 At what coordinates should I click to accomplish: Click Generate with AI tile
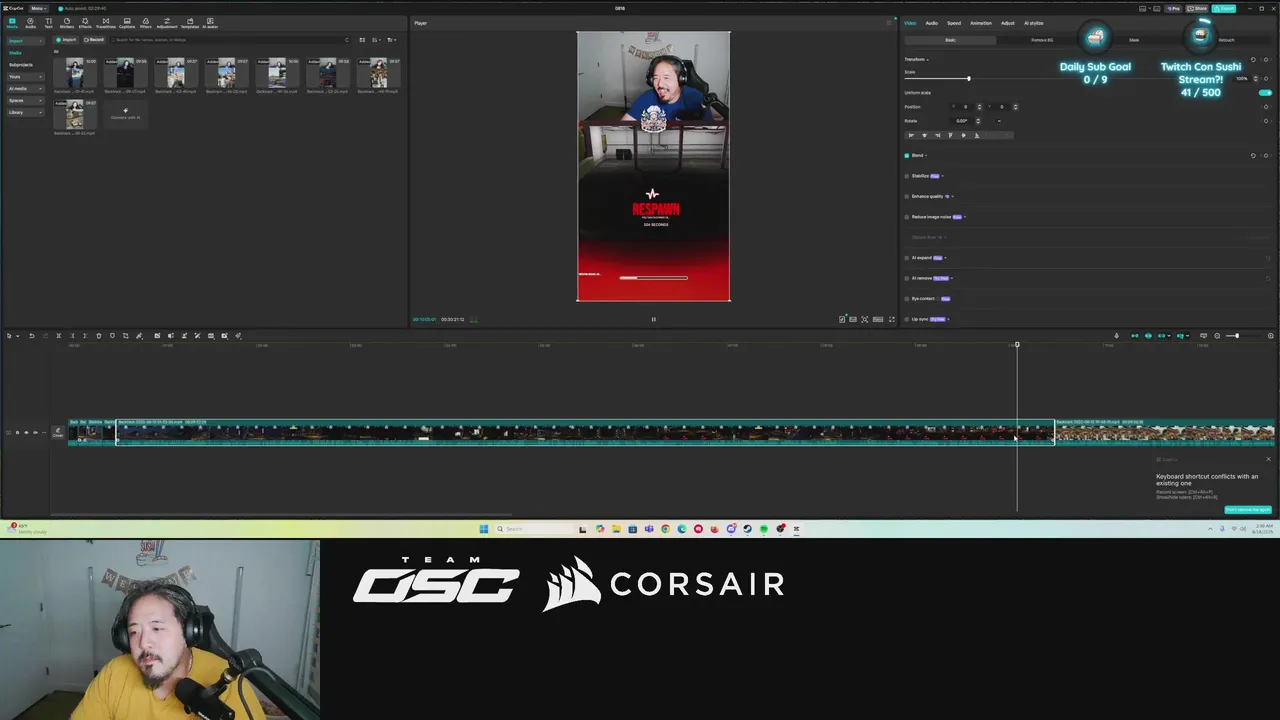point(125,113)
